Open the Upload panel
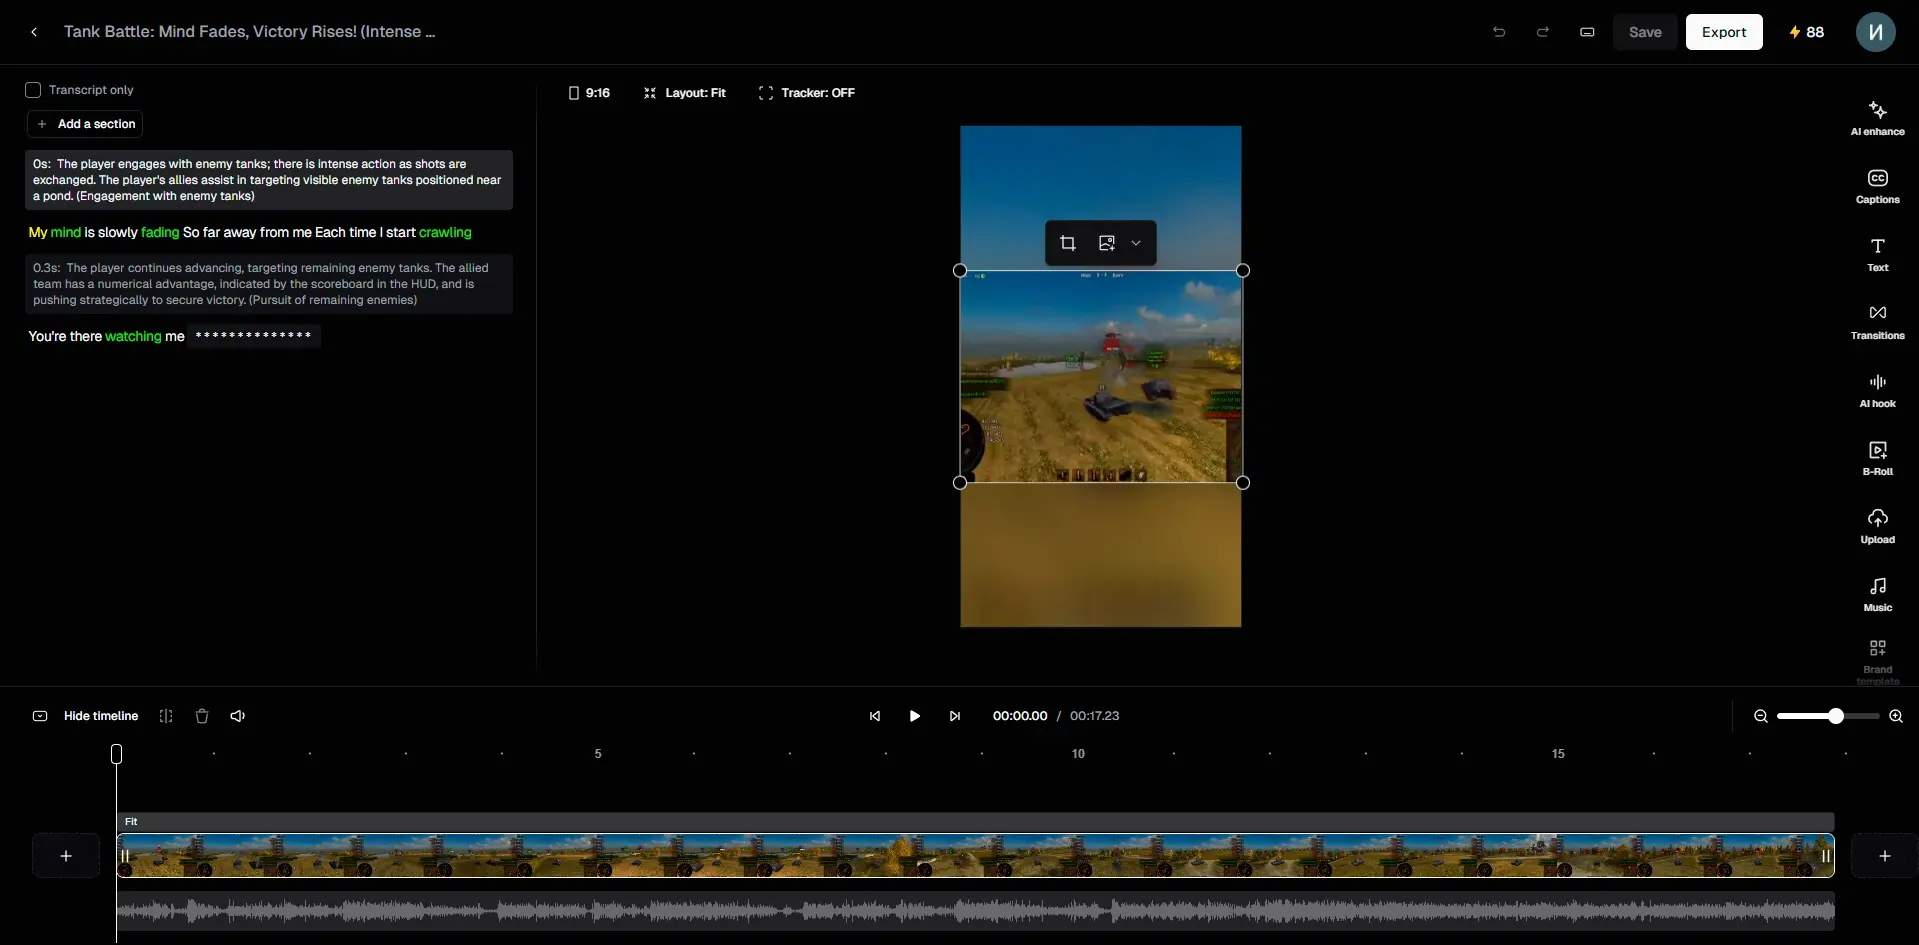 [1877, 526]
